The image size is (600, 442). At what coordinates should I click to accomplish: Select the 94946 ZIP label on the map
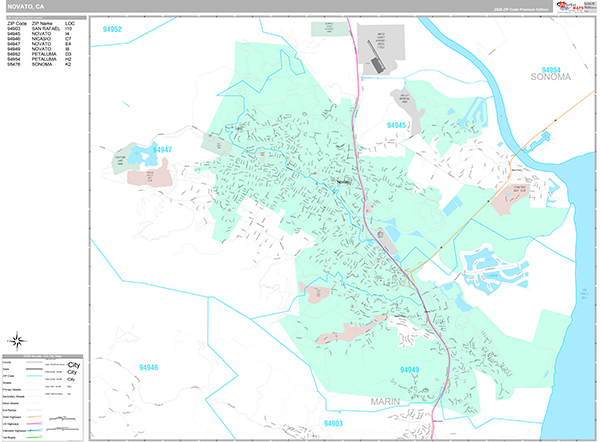148,367
